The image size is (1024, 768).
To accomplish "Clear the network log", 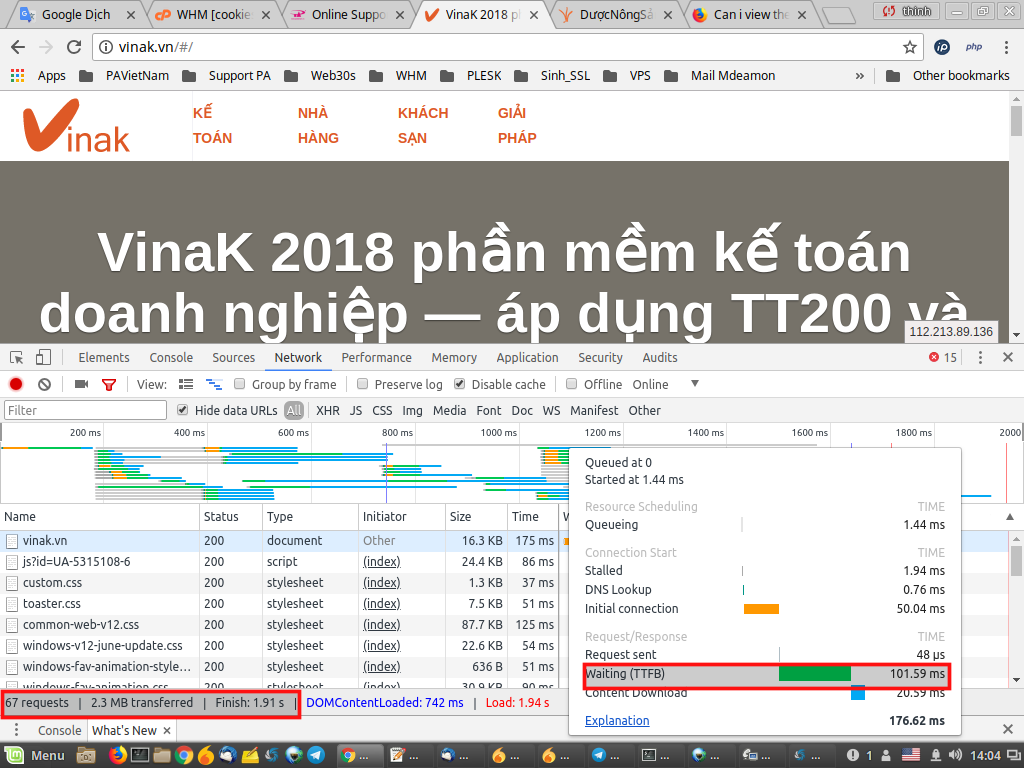I will click(x=44, y=384).
